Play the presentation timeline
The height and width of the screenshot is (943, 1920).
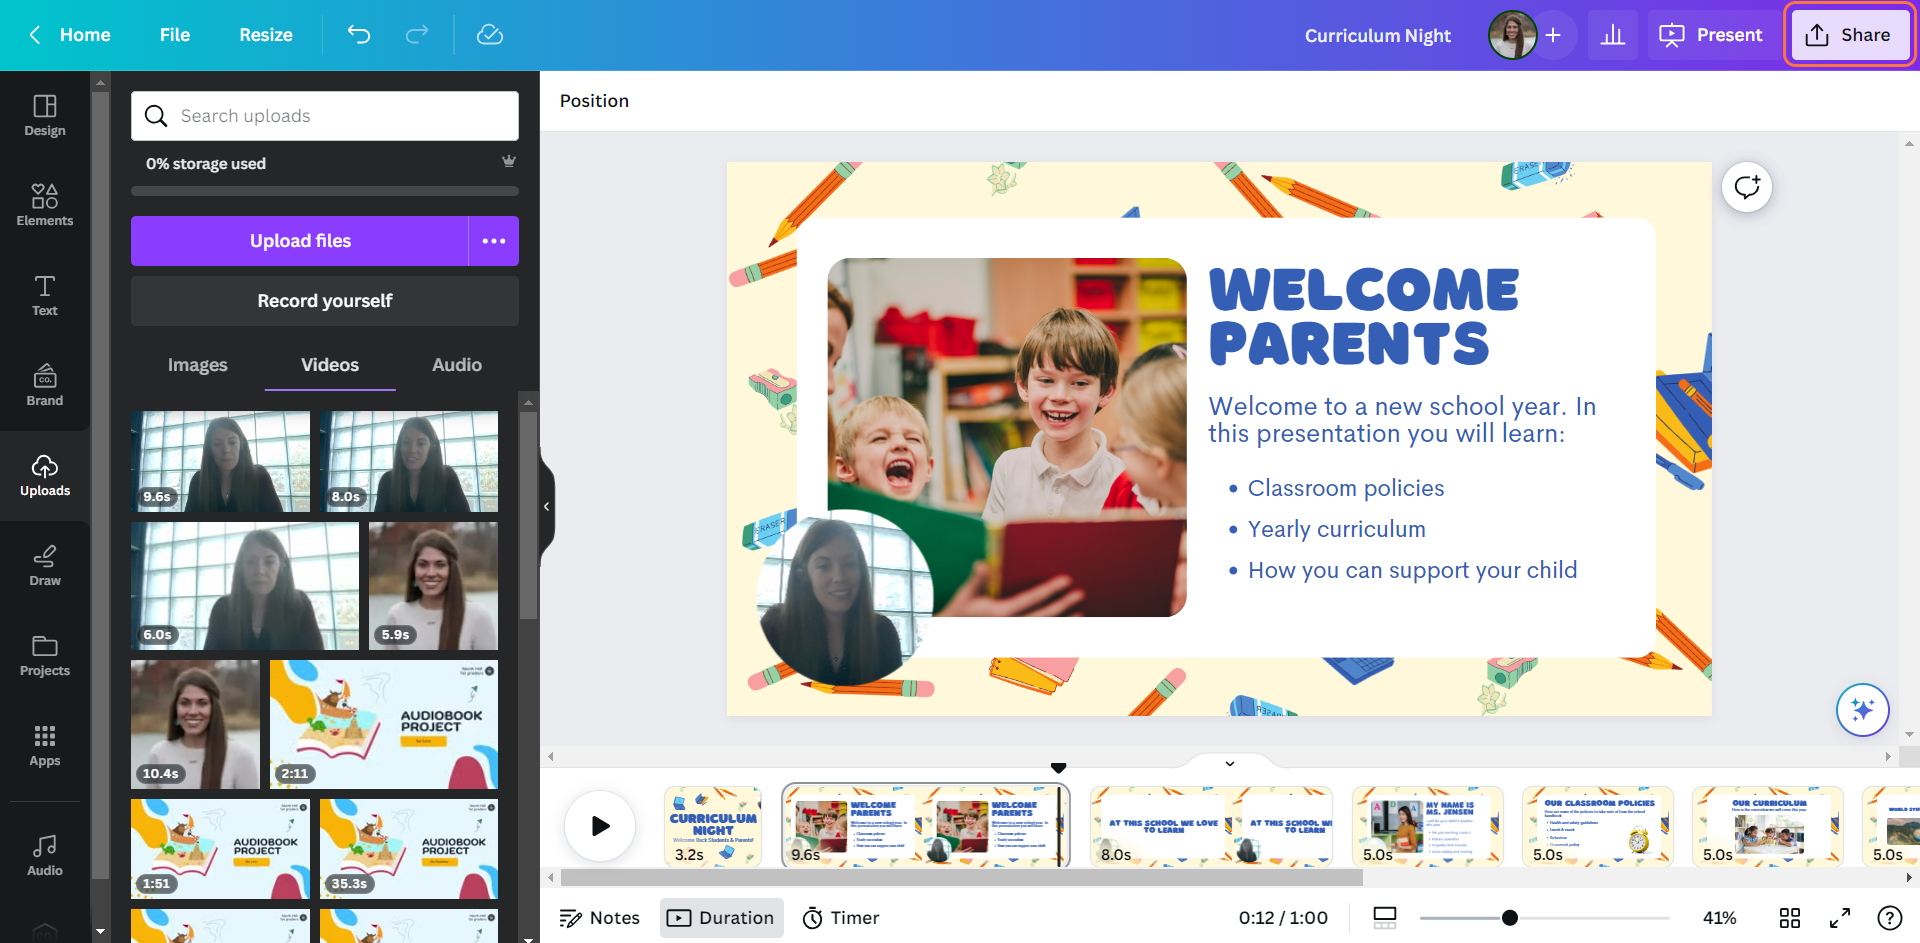point(600,826)
